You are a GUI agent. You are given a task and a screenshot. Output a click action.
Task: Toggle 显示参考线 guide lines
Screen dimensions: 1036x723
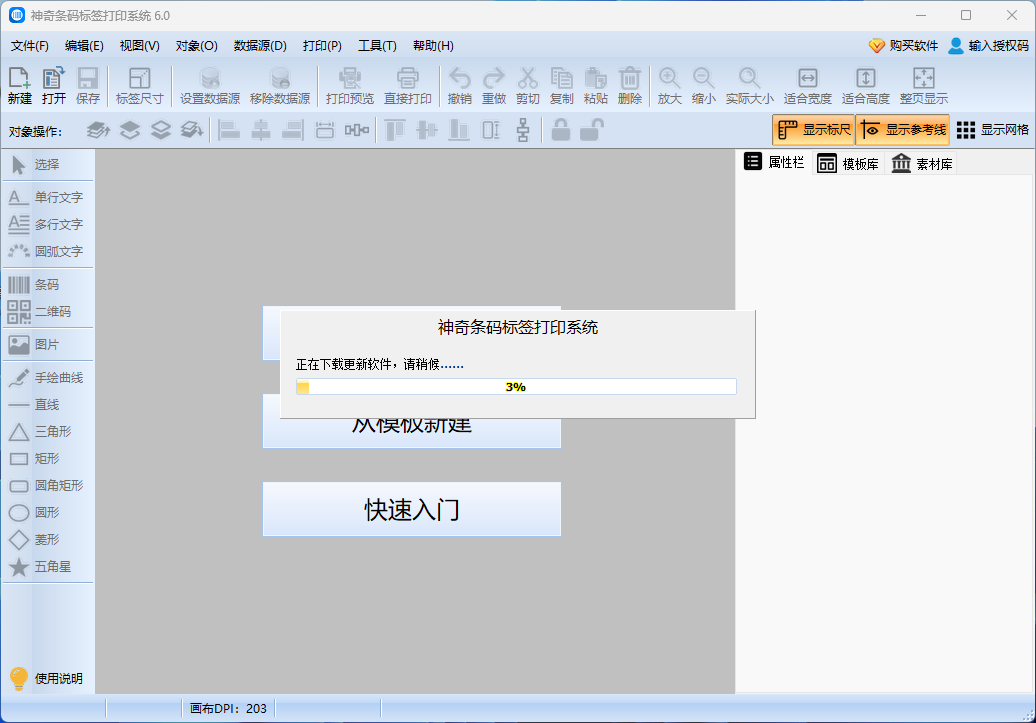click(903, 130)
